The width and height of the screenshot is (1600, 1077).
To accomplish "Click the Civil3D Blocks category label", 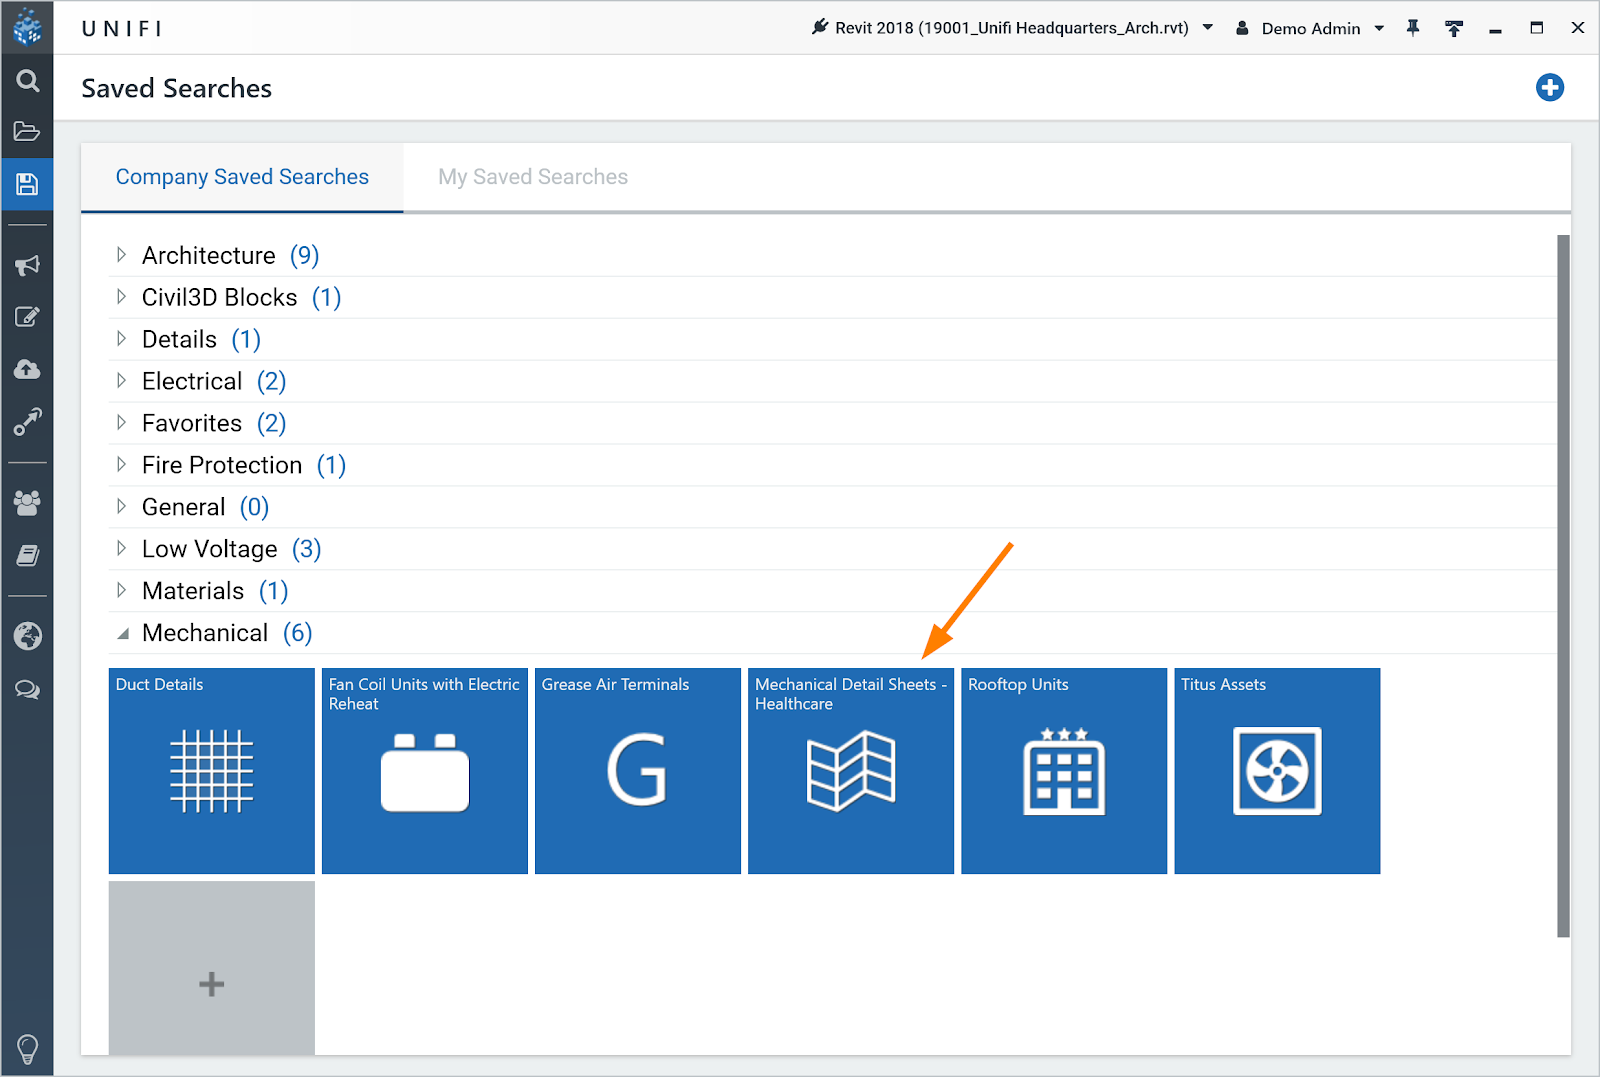I will pyautogui.click(x=219, y=298).
